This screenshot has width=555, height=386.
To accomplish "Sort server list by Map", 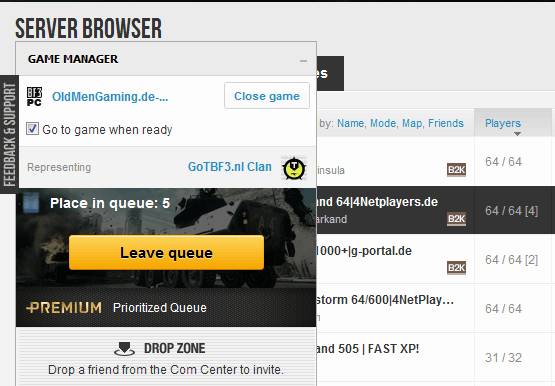I will click(413, 123).
